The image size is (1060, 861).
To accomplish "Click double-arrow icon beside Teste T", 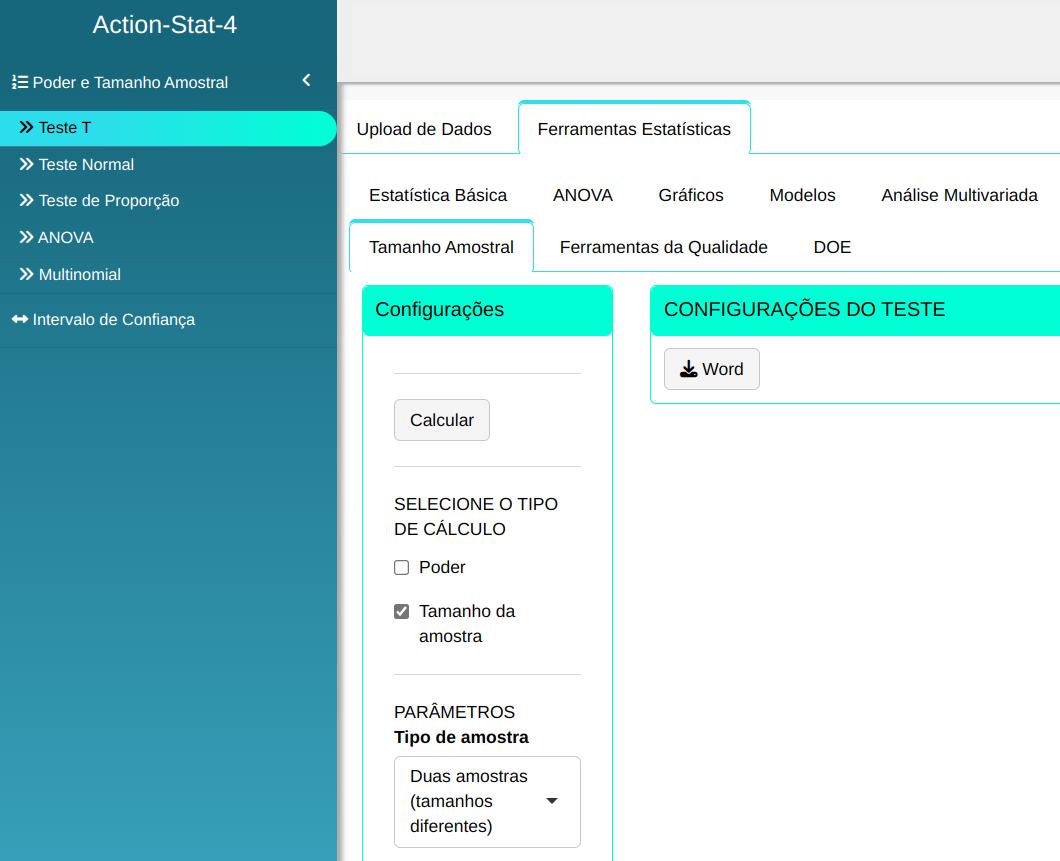I will click(26, 128).
